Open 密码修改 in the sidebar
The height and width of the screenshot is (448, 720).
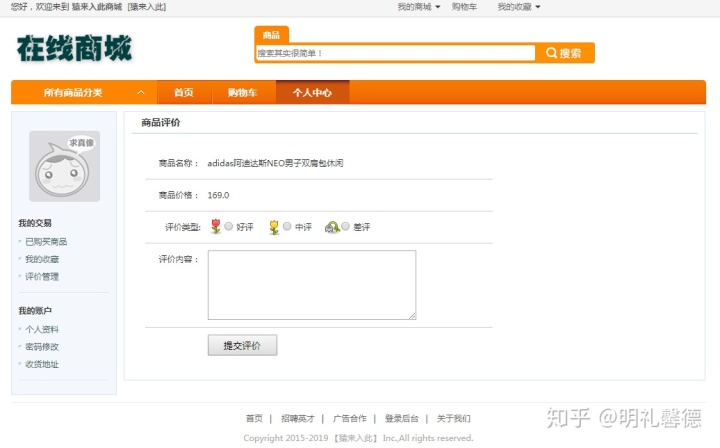(x=42, y=347)
